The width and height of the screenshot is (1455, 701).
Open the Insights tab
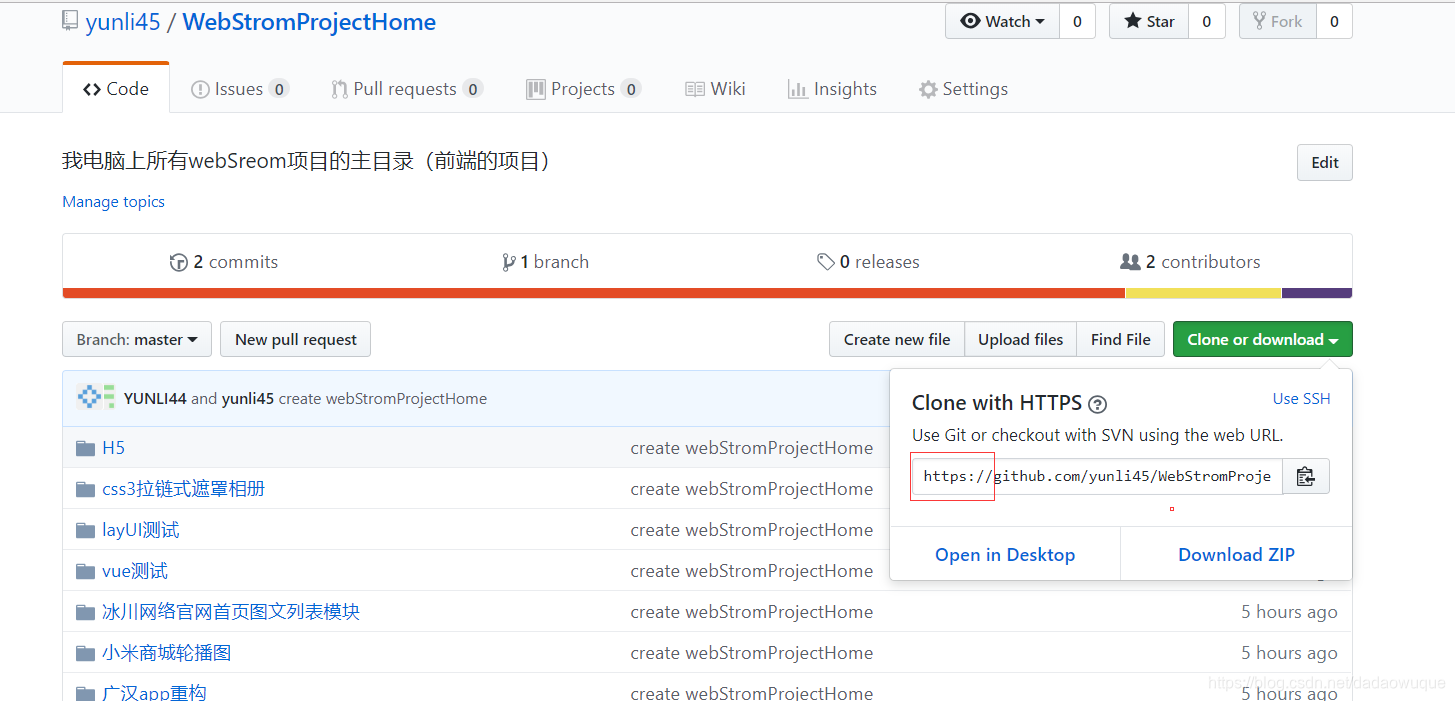(x=832, y=89)
